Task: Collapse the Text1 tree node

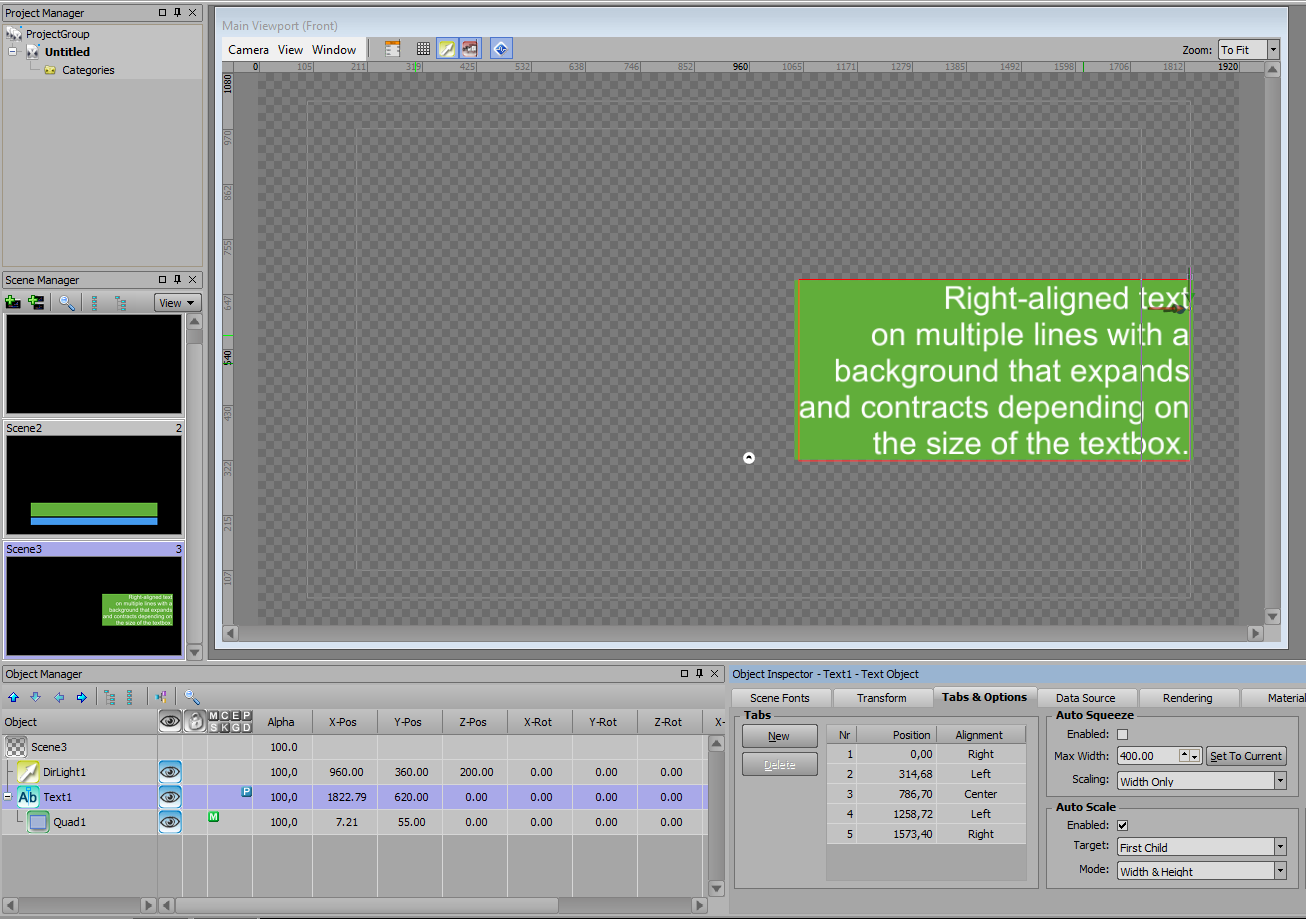Action: 8,797
